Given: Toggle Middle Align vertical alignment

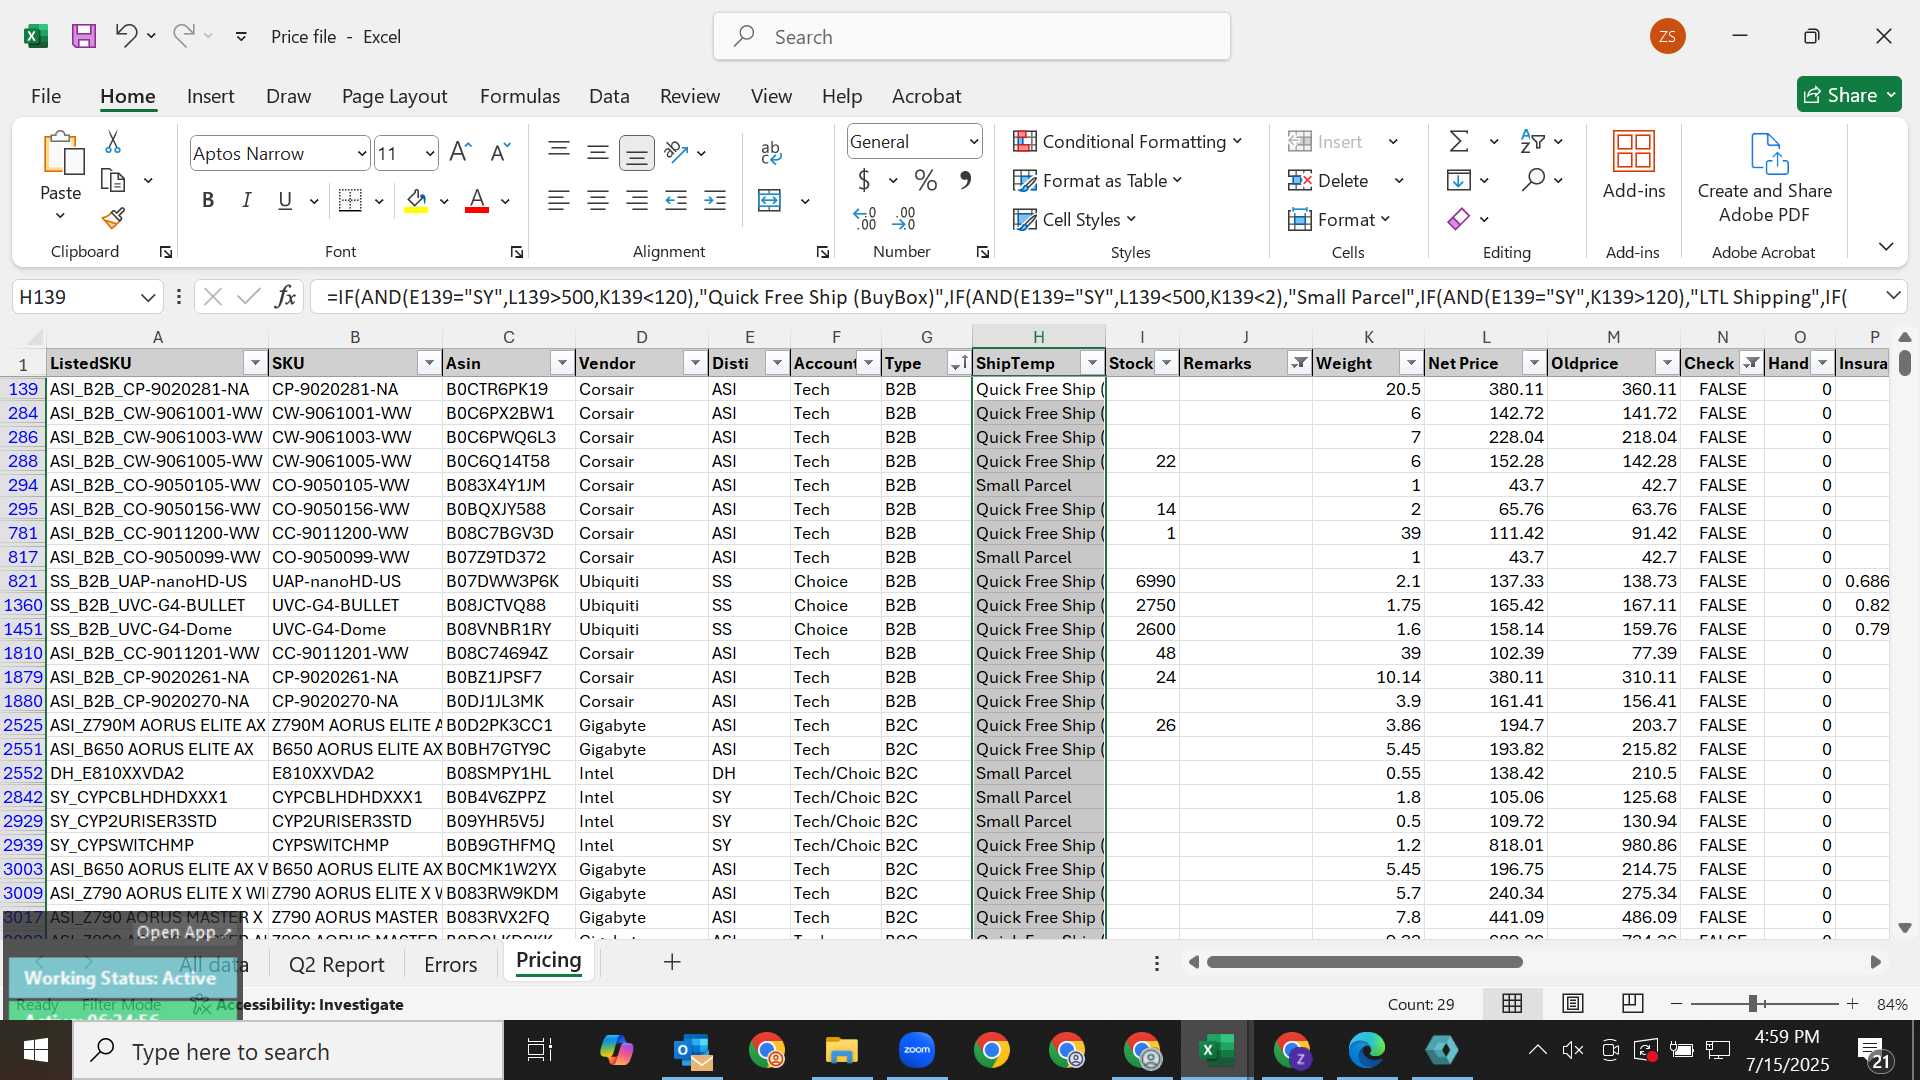Looking at the screenshot, I should (598, 152).
